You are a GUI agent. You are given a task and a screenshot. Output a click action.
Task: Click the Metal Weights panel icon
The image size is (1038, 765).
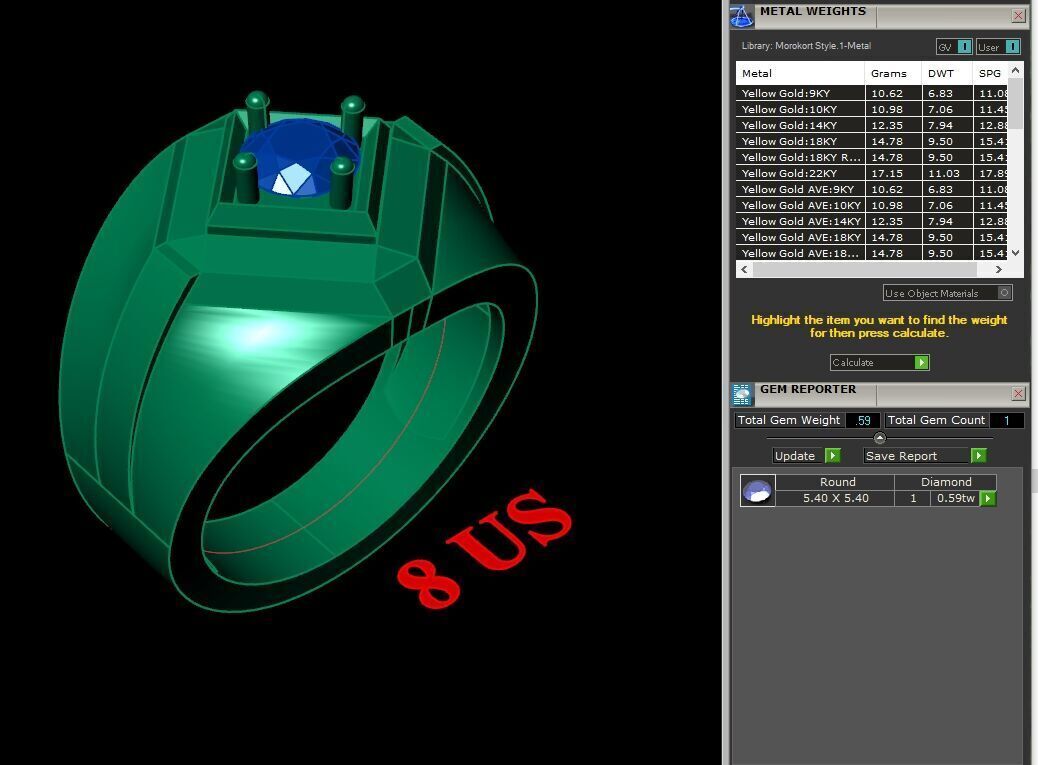pos(741,16)
